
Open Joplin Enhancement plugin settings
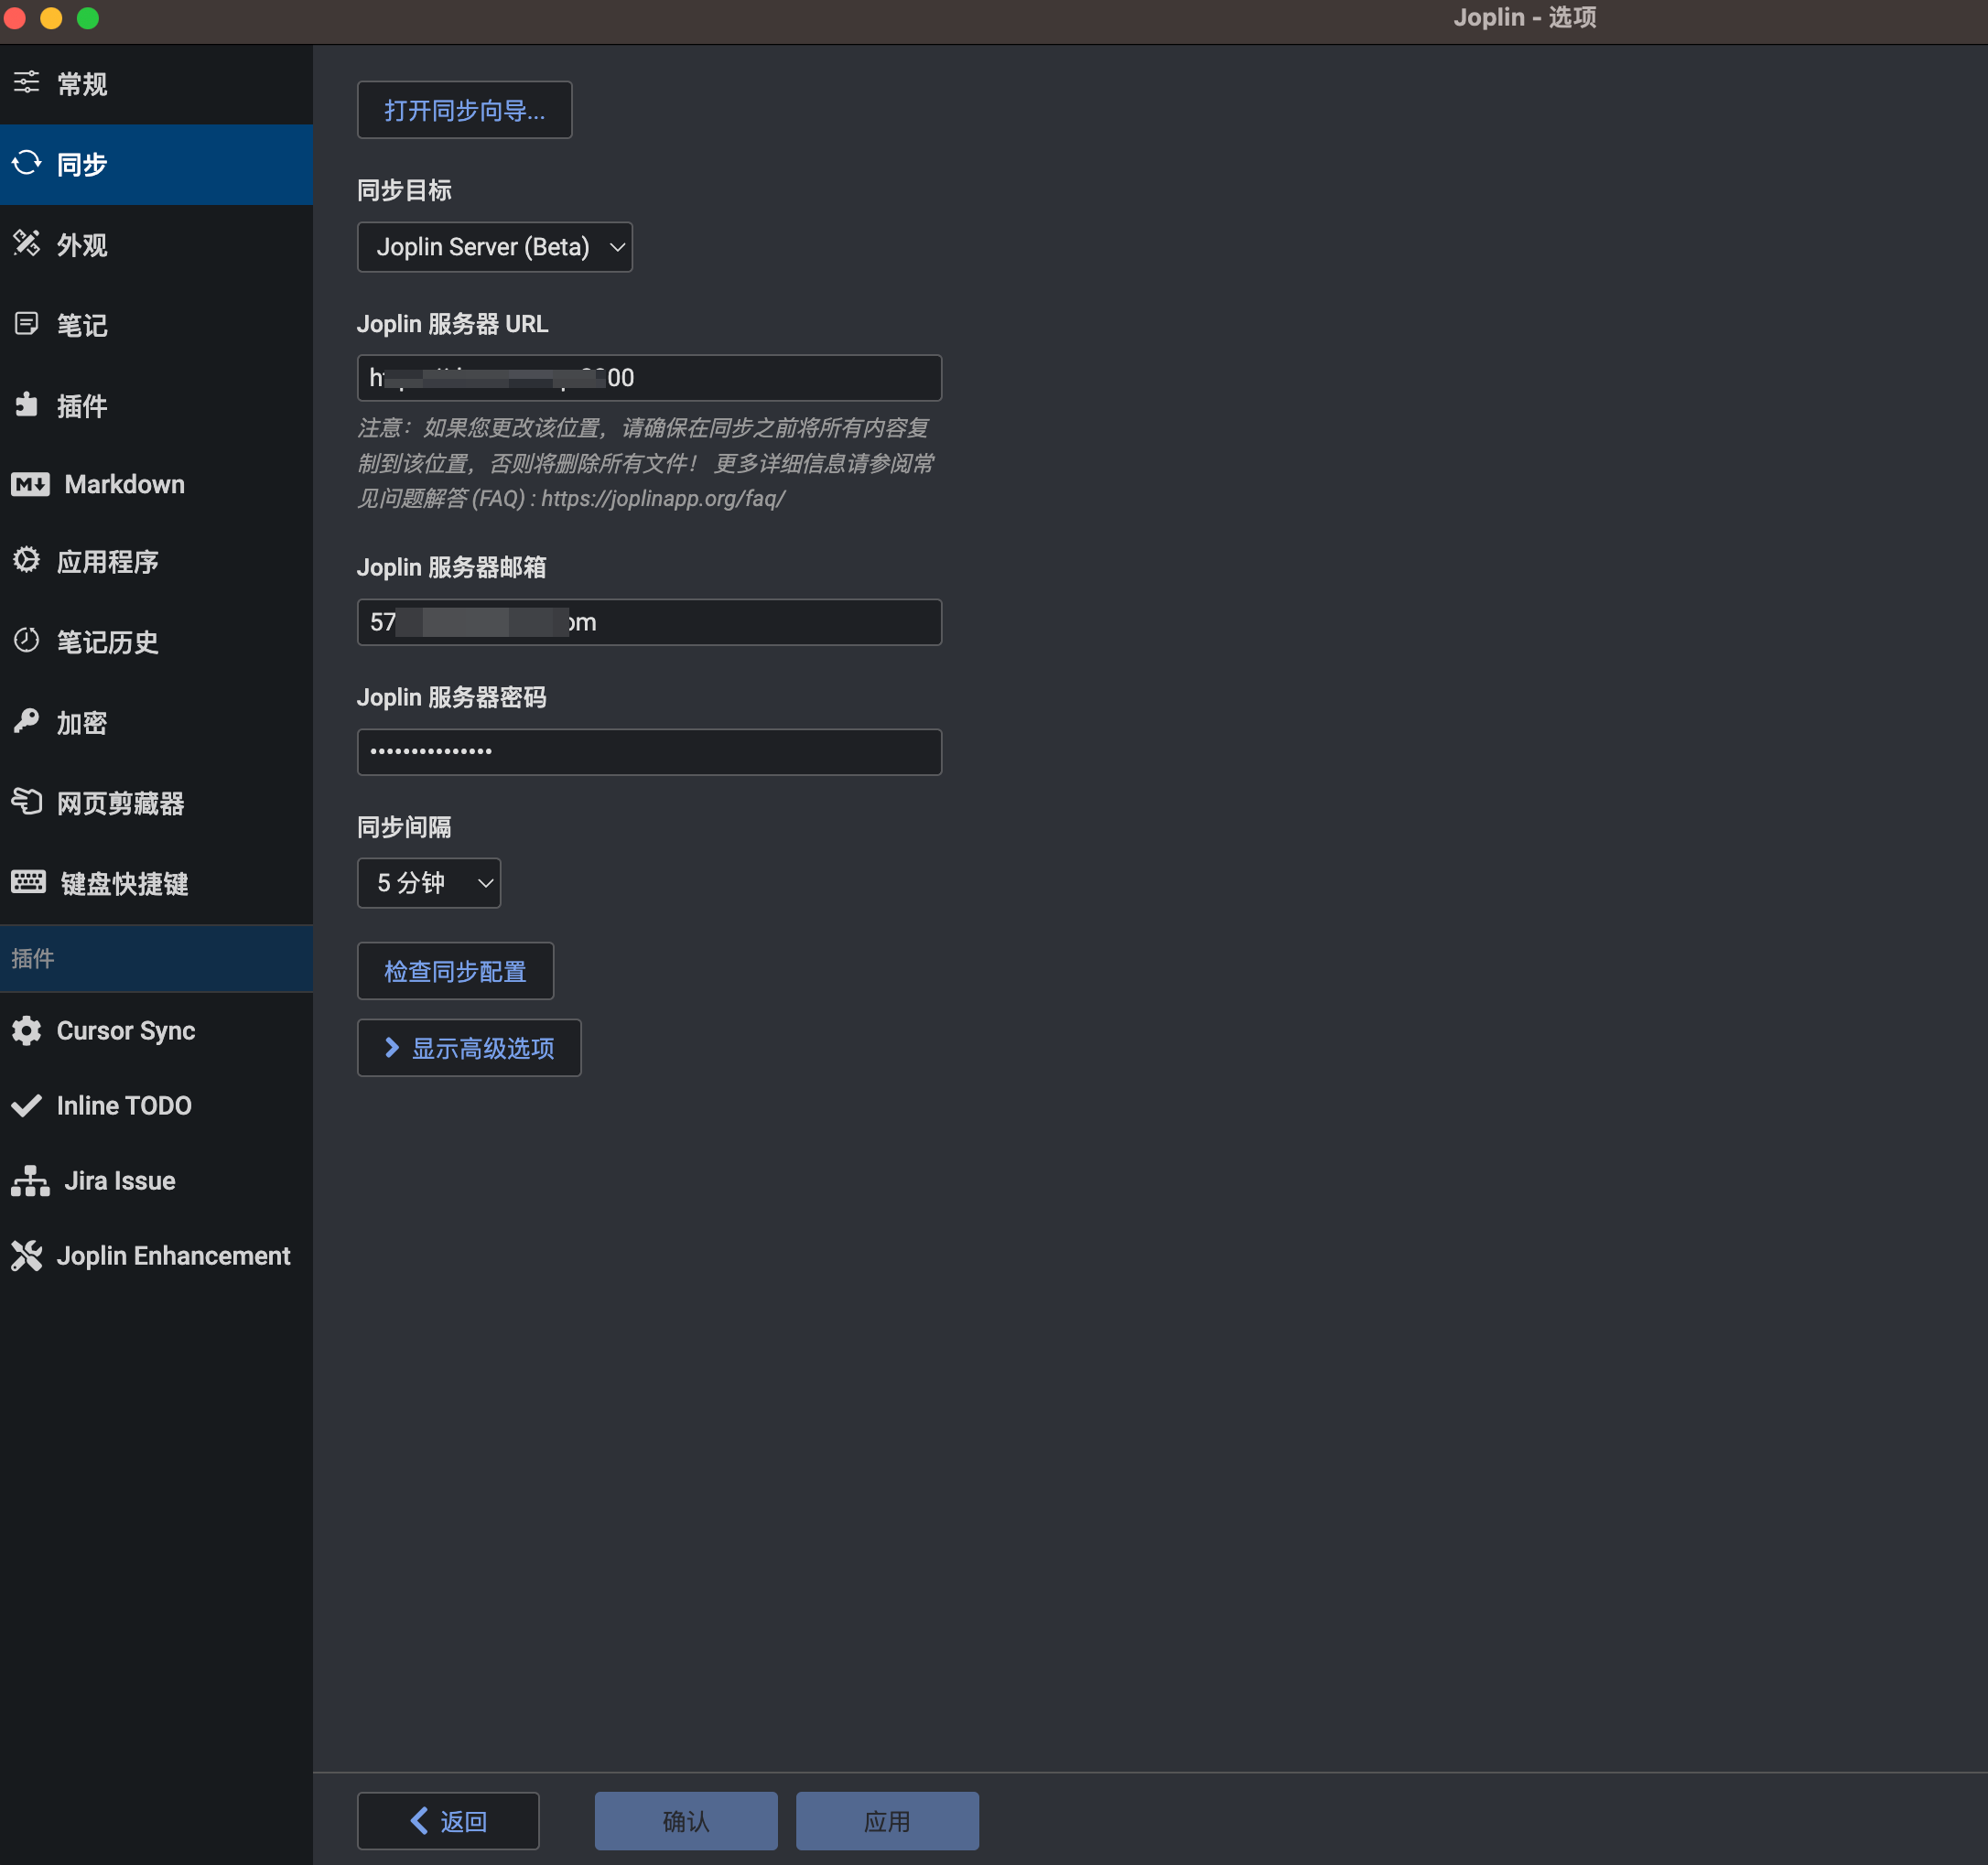click(156, 1256)
